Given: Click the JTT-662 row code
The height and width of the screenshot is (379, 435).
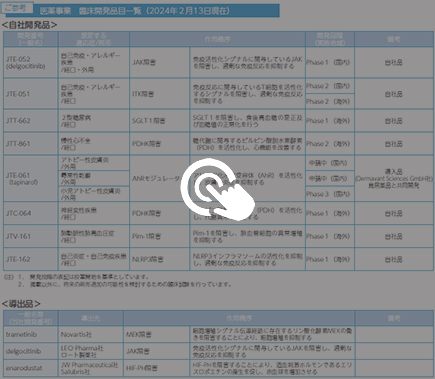Looking at the screenshot, I should pyautogui.click(x=31, y=121).
